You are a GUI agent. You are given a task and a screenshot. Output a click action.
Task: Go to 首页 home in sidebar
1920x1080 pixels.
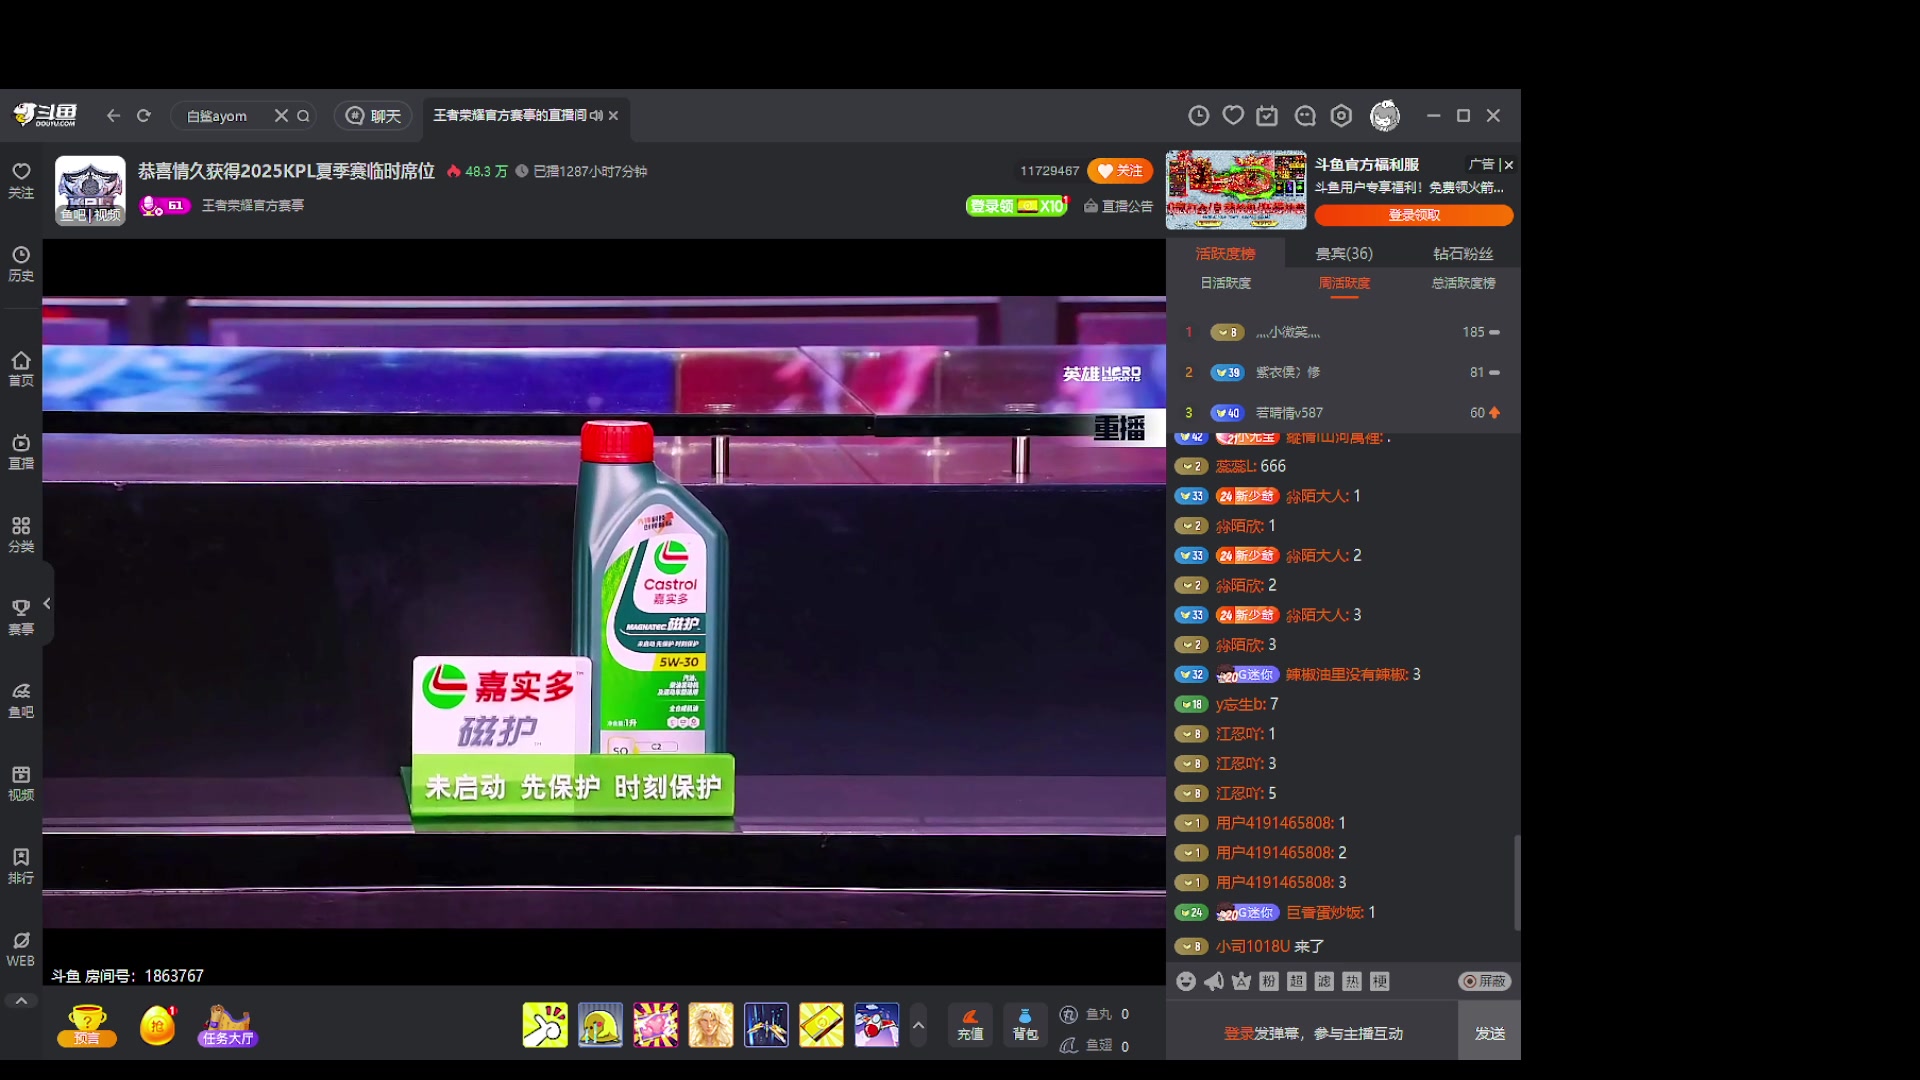[21, 369]
